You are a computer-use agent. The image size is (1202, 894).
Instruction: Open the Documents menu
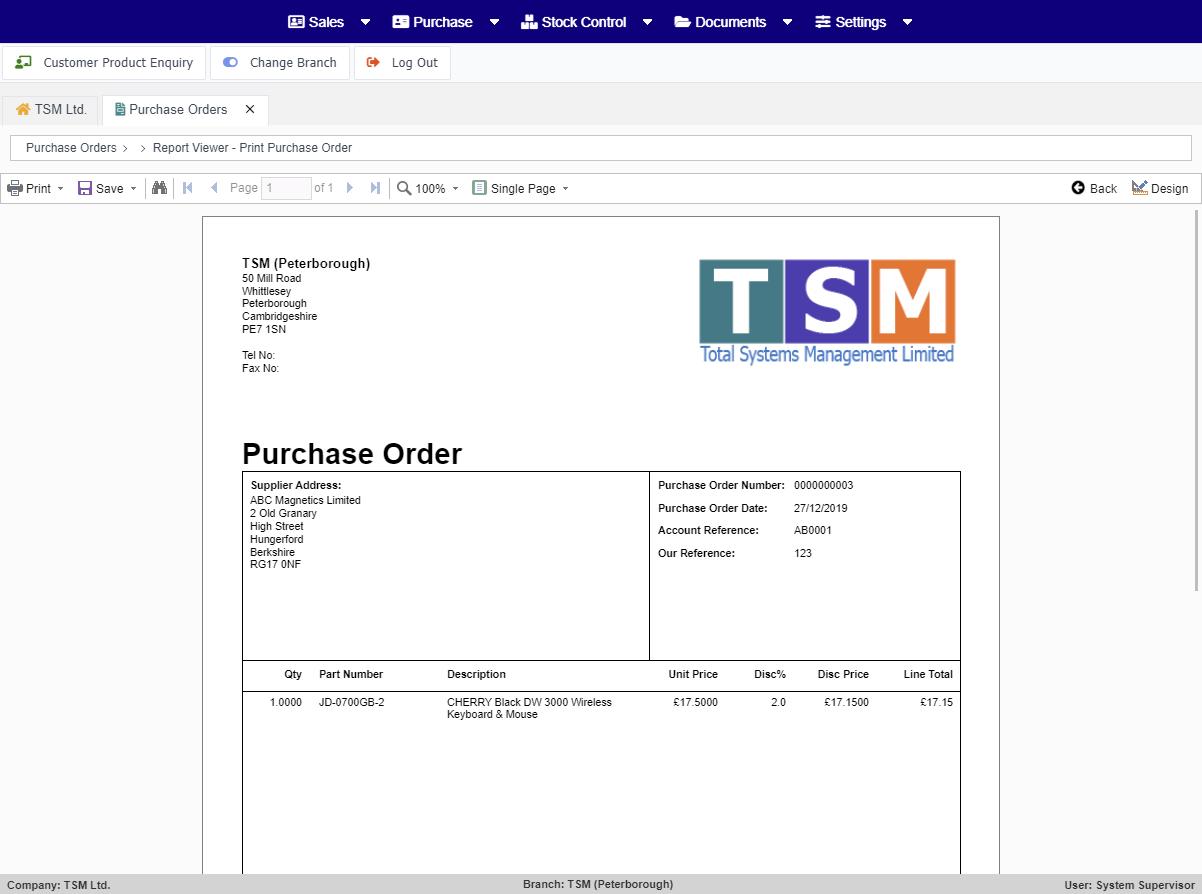click(x=720, y=22)
